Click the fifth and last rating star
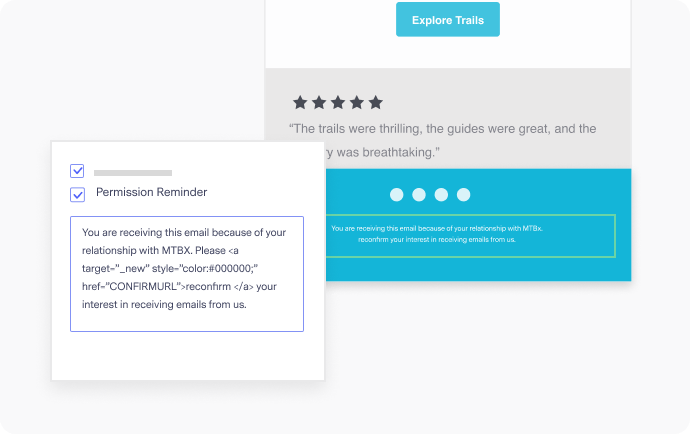The image size is (690, 434). click(x=375, y=102)
